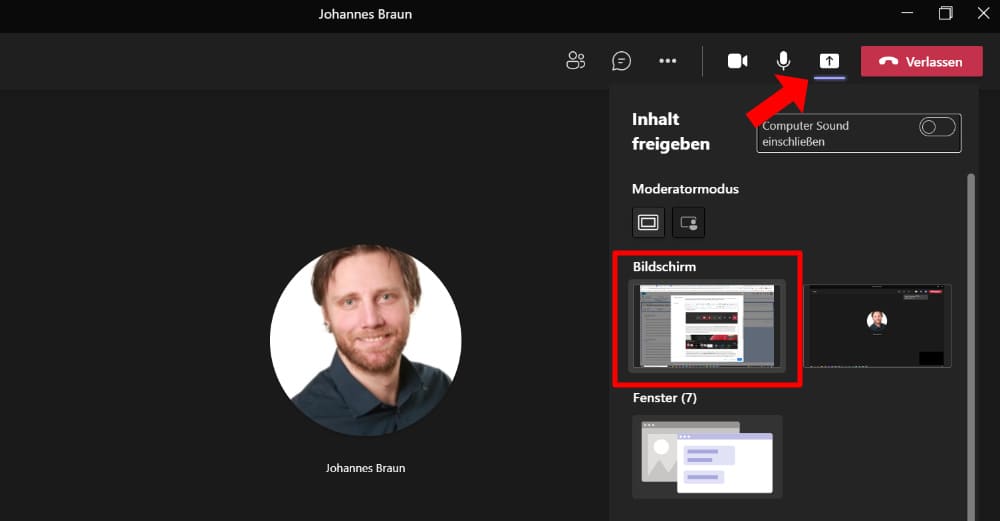Open the participants panel icon
Screen dimensions: 1000x521
575,61
